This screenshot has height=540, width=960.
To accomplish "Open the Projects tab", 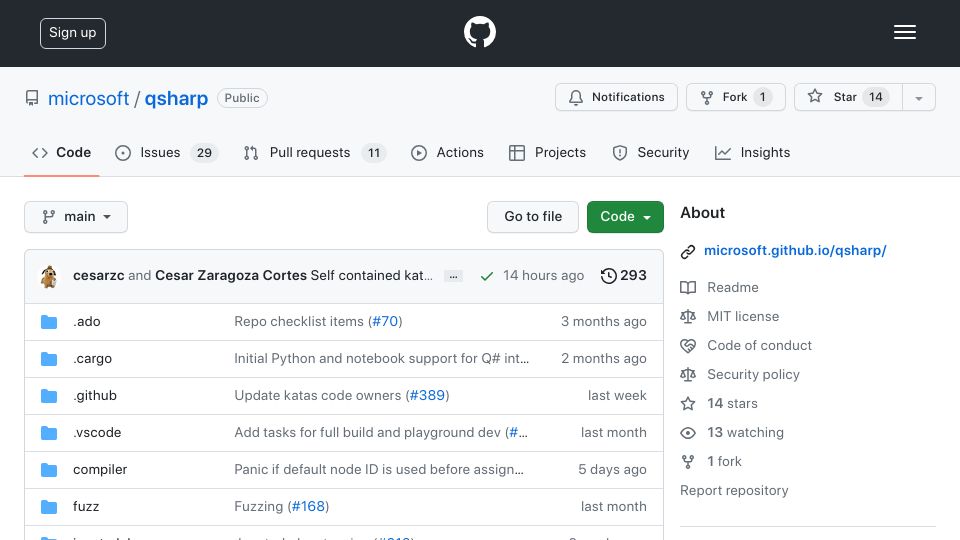I will pos(547,152).
